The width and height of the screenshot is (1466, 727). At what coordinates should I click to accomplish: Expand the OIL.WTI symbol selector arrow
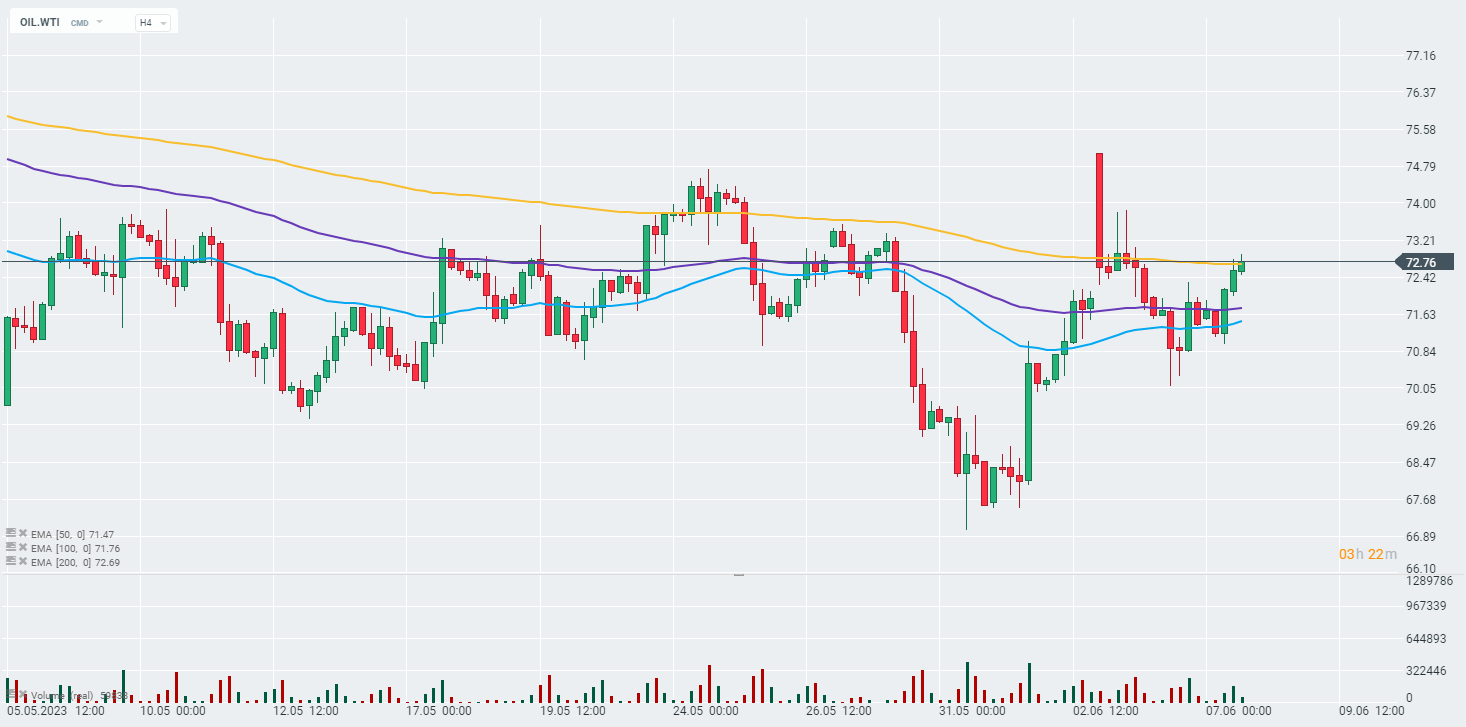click(x=100, y=22)
